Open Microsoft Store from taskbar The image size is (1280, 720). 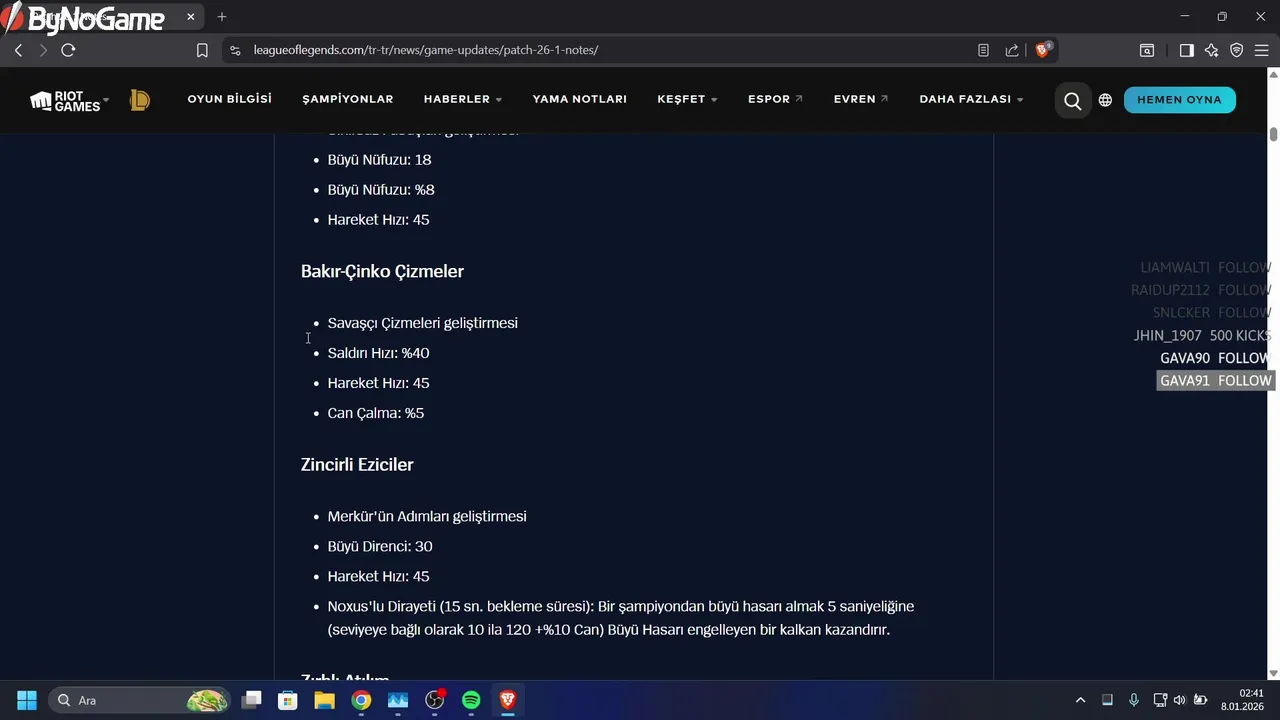[288, 700]
